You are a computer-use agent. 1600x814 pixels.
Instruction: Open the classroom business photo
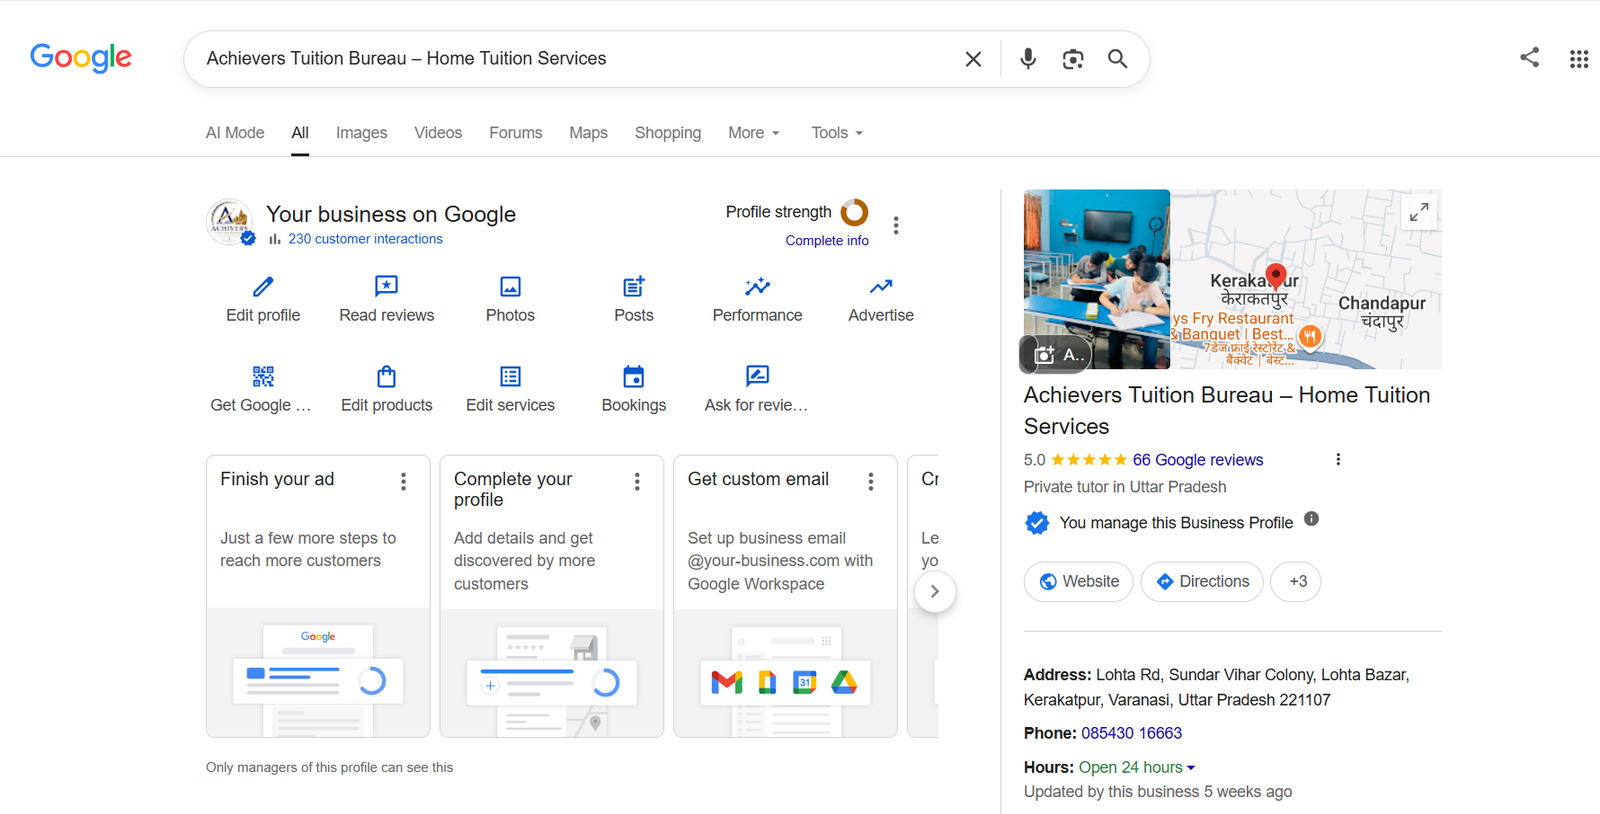tap(1097, 279)
